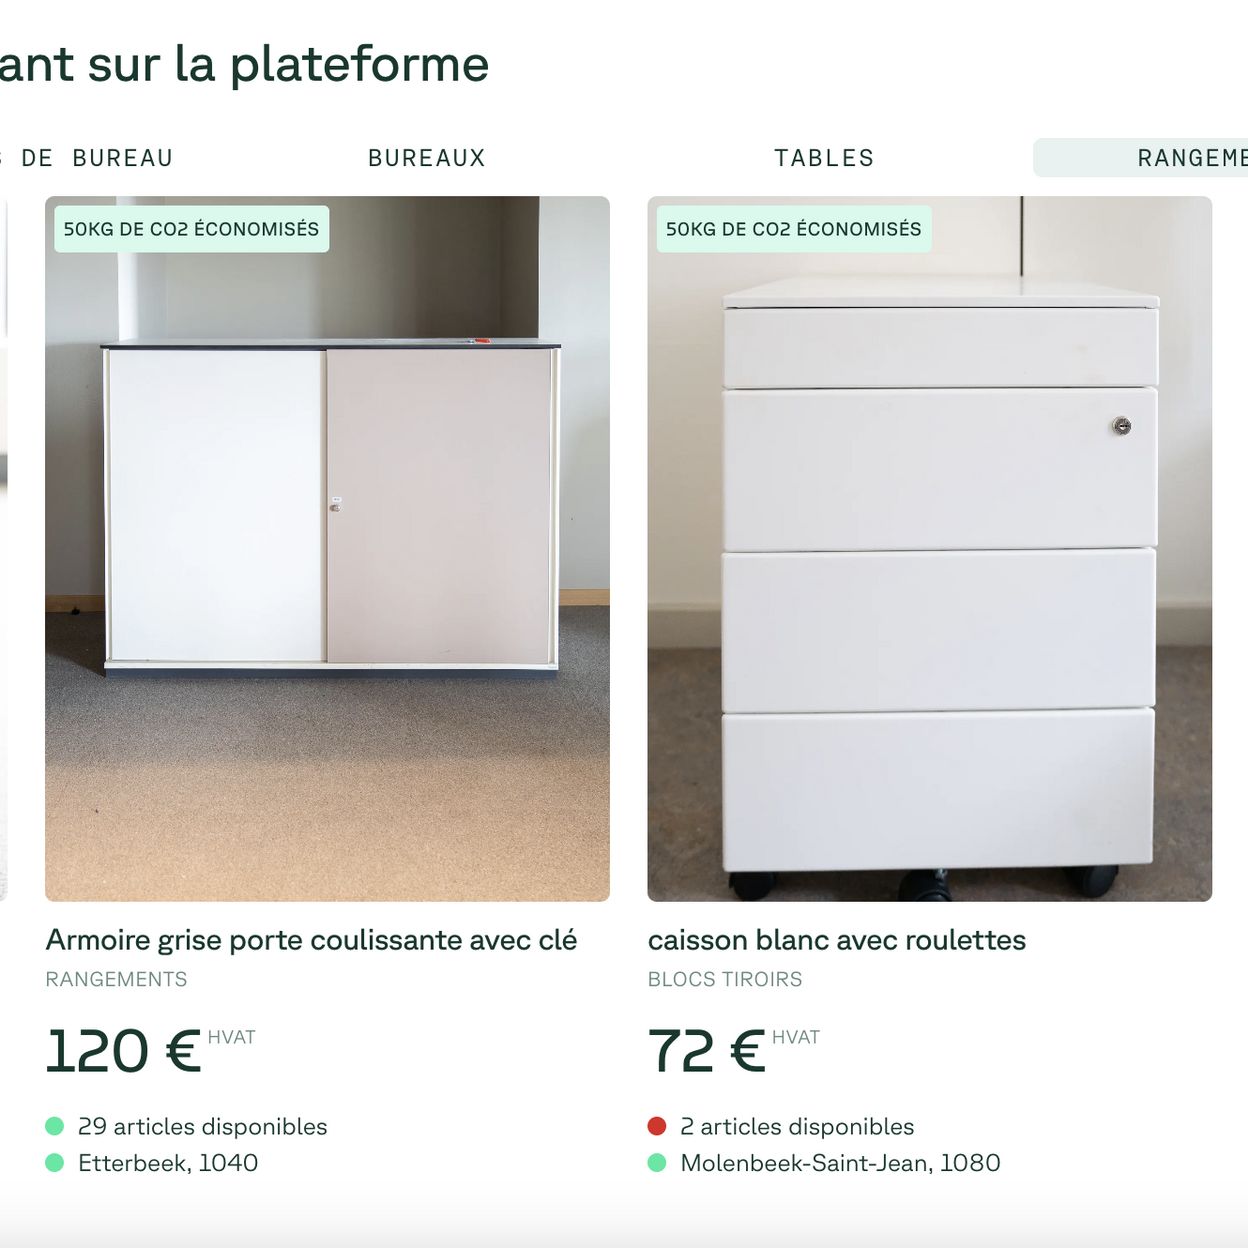This screenshot has width=1248, height=1248.
Task: Click green dot next to Molenbeek-Saint-Jean, 1080
Action: (x=657, y=1163)
